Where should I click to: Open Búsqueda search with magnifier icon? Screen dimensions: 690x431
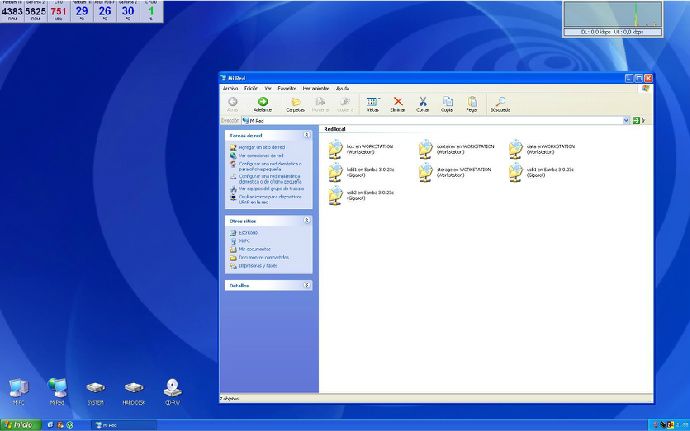tap(500, 105)
